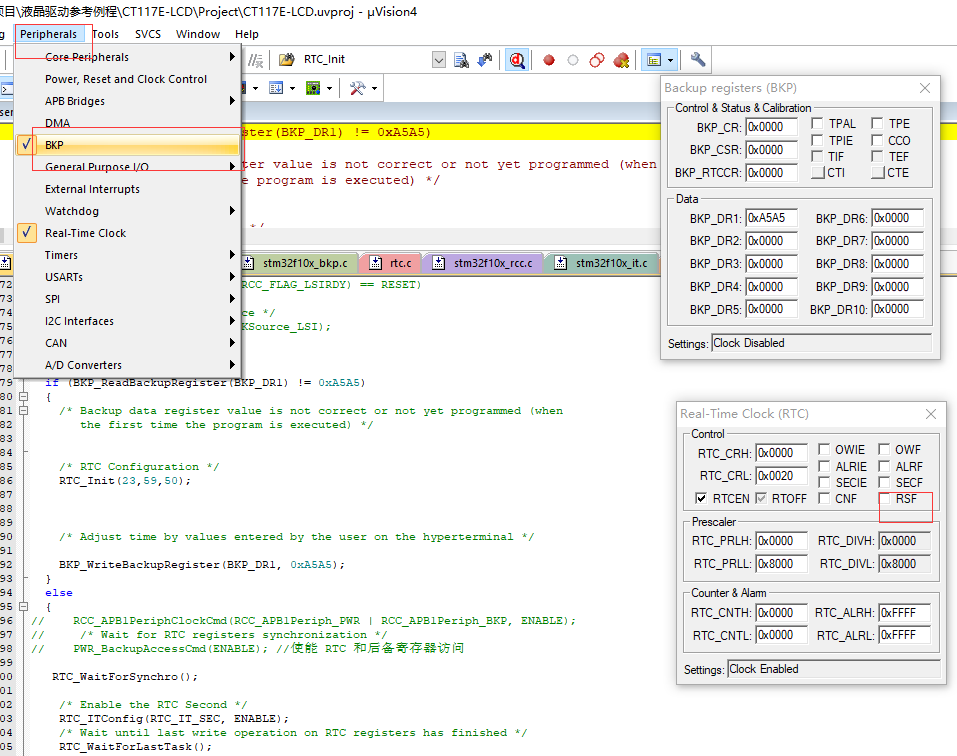Viewport: 957px width, 756px height.
Task: Open the SVCS menu
Action: coord(148,34)
